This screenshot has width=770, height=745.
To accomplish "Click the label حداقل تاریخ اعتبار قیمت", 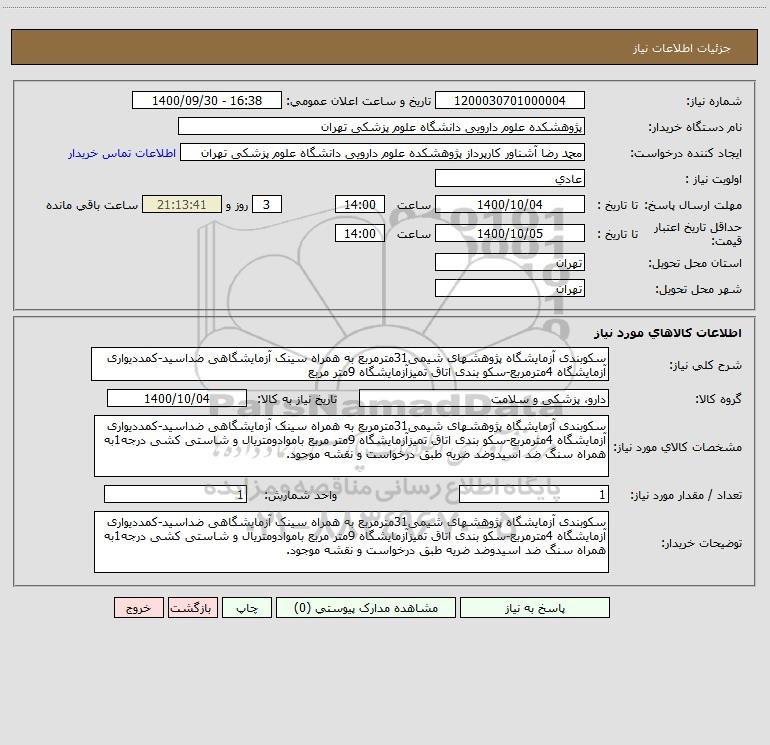I will click(x=698, y=234).
